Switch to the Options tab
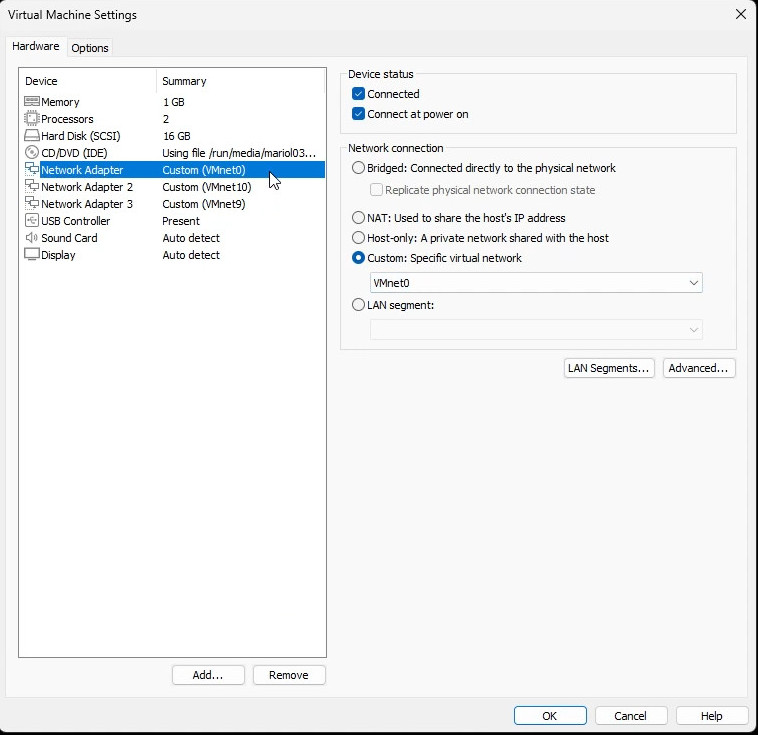 90,48
